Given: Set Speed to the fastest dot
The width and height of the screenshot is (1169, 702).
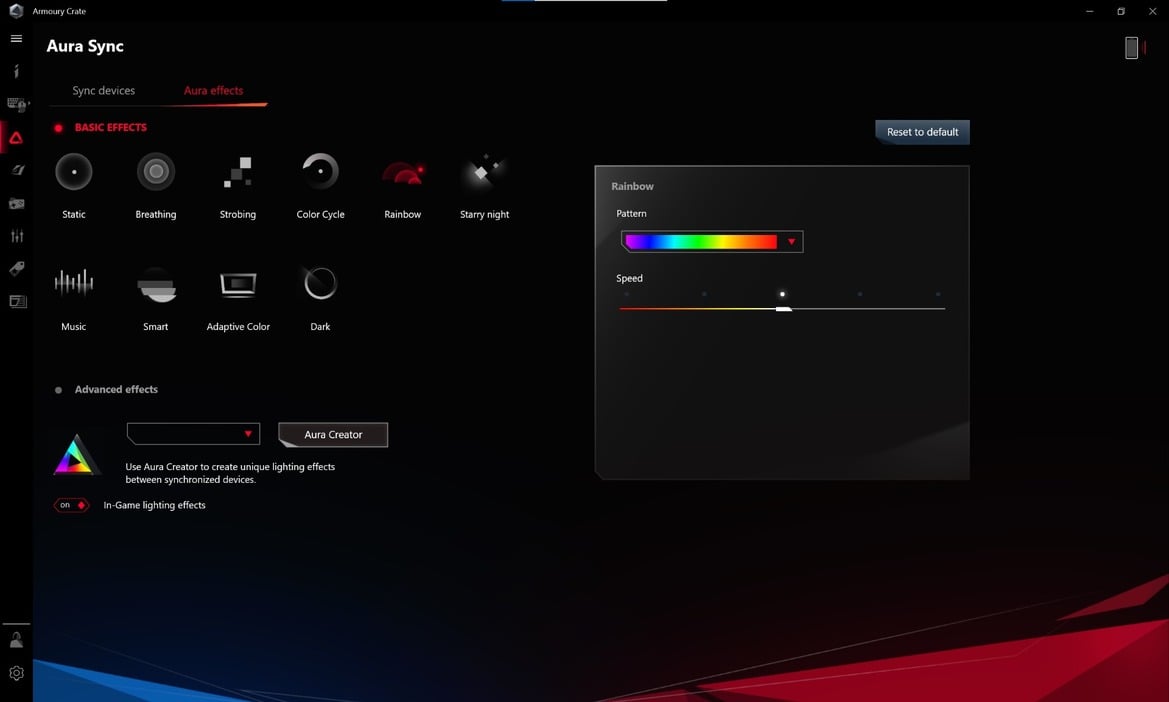Looking at the screenshot, I should (938, 294).
